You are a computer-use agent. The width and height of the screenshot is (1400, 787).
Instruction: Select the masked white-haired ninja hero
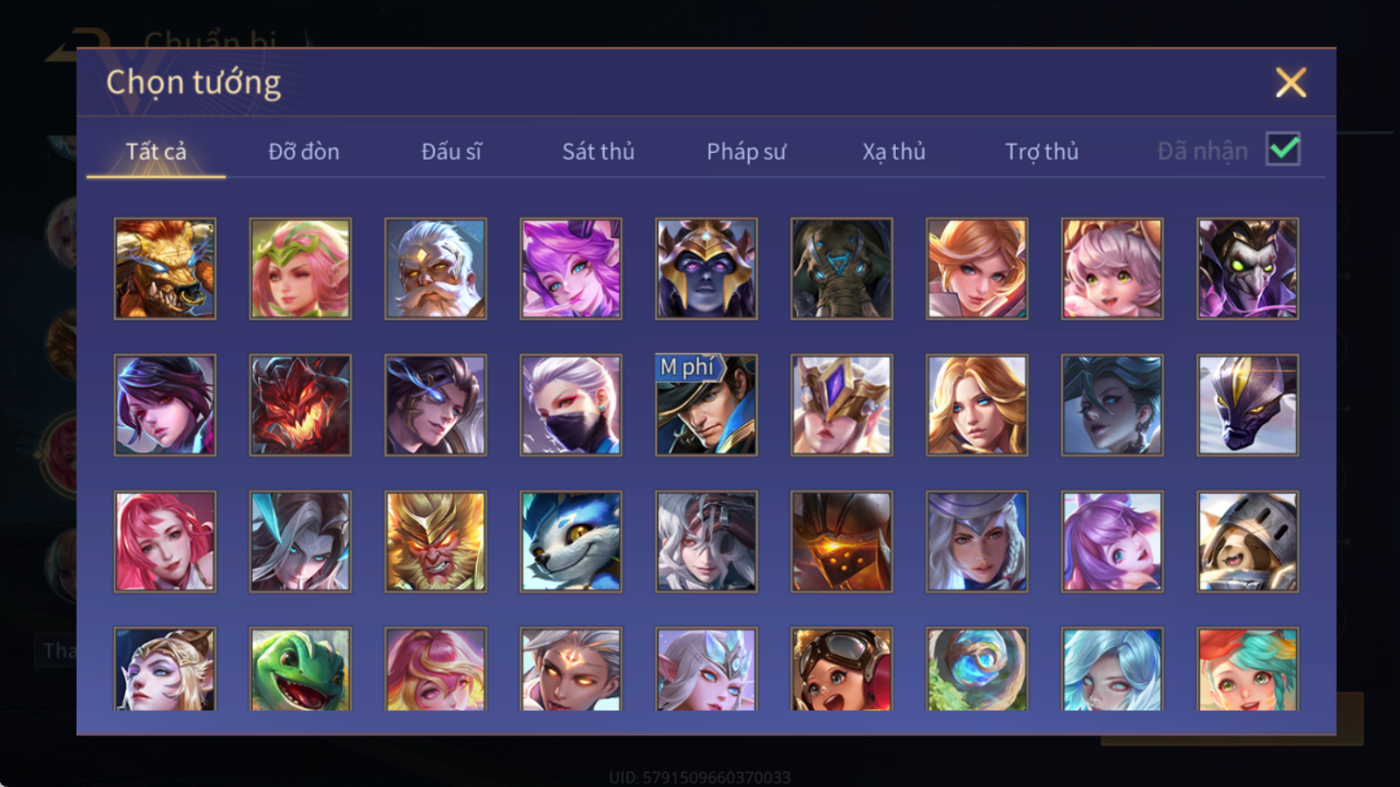pyautogui.click(x=571, y=405)
